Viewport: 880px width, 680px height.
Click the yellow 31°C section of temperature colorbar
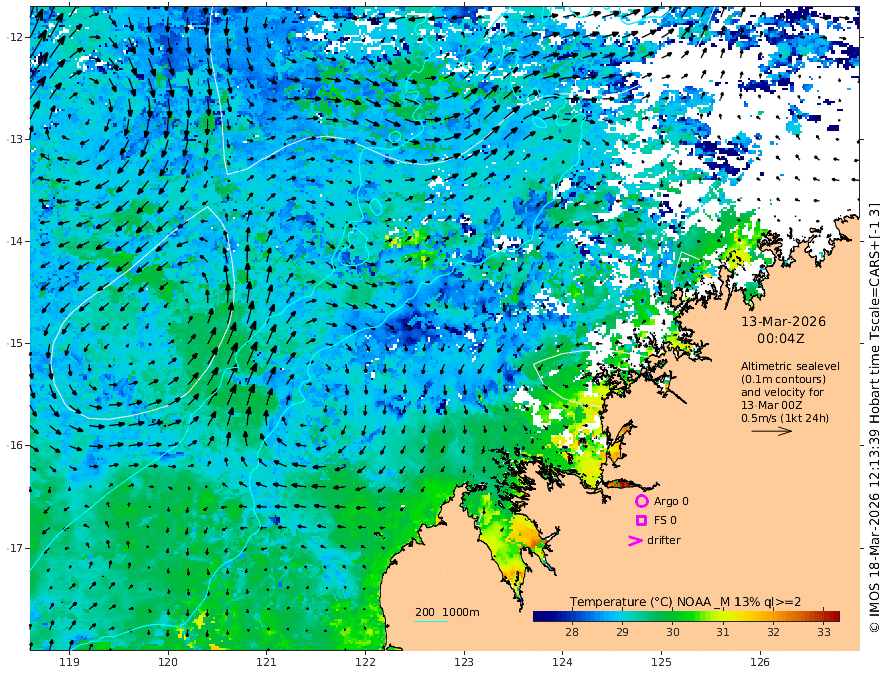[723, 616]
